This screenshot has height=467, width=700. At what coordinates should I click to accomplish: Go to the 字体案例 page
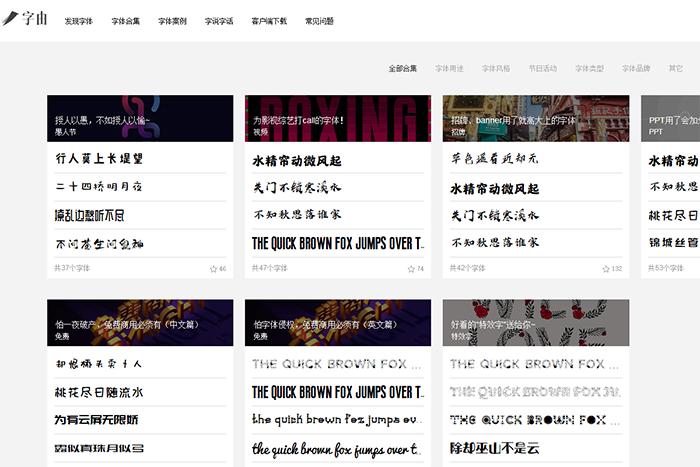(172, 21)
